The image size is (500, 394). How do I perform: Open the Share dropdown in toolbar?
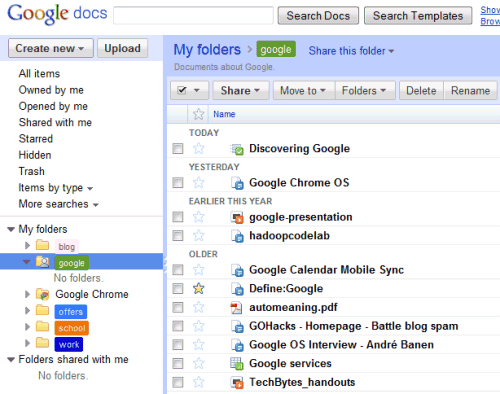[x=241, y=91]
